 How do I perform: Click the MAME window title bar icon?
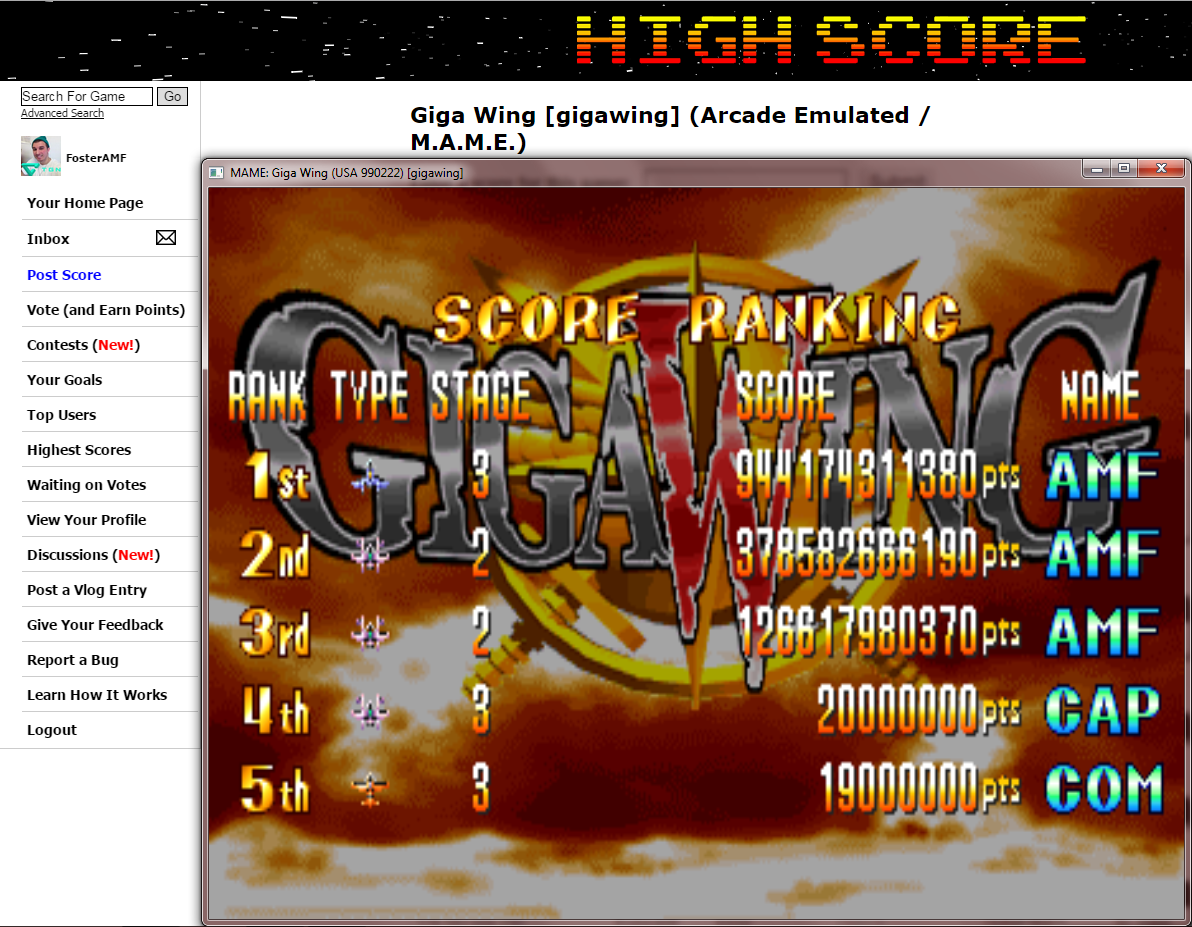[x=216, y=173]
